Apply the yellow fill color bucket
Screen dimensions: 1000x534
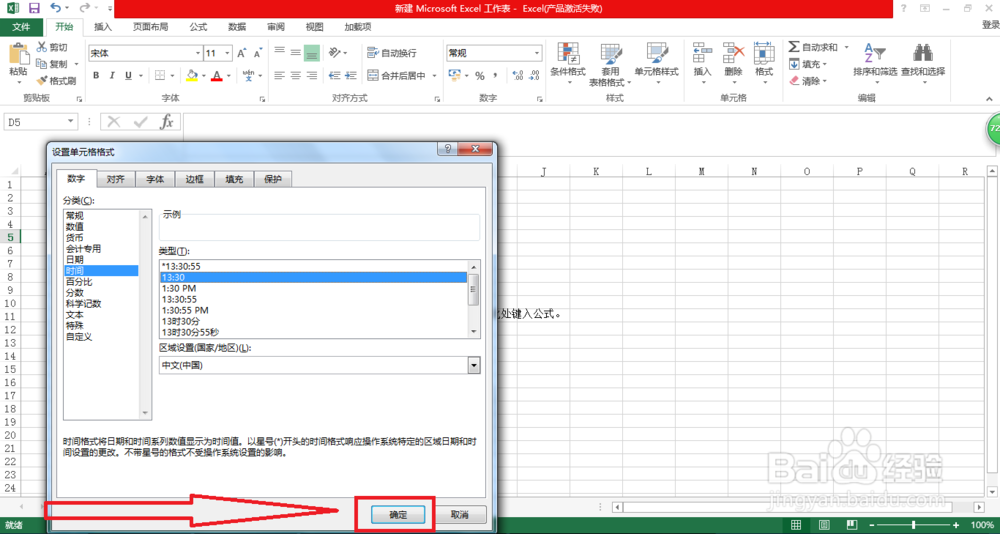coord(192,75)
